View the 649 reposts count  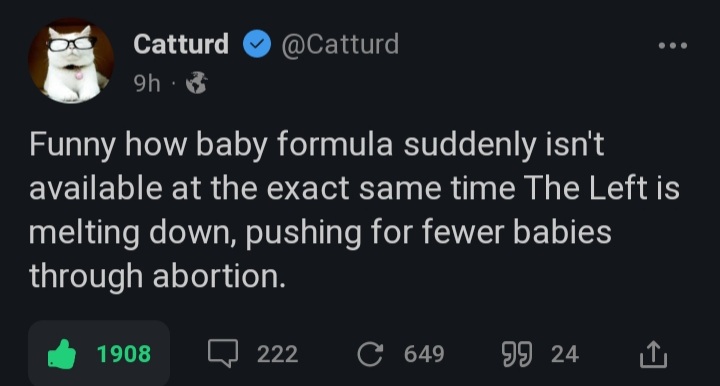(x=424, y=354)
